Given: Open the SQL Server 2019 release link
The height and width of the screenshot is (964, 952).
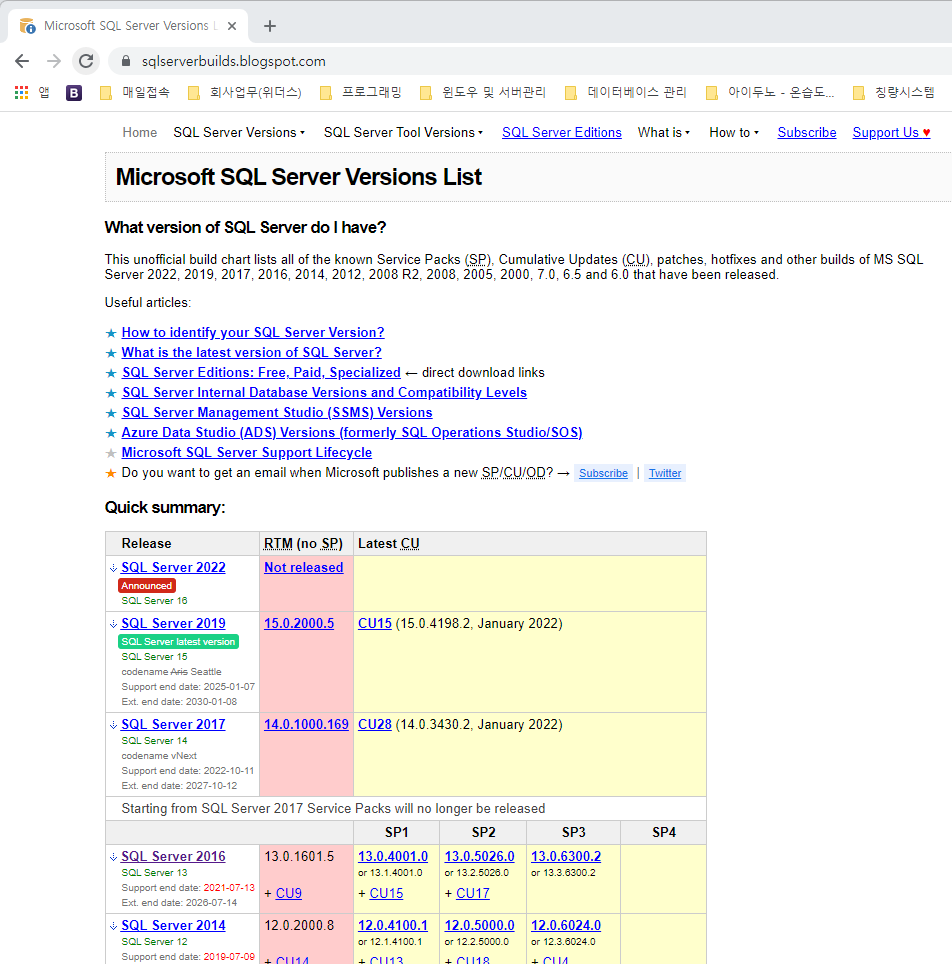Looking at the screenshot, I should pyautogui.click(x=173, y=623).
